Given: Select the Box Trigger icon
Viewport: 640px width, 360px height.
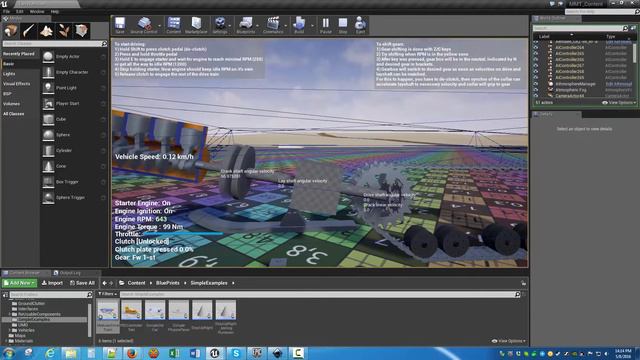Looking at the screenshot, I should 48,182.
